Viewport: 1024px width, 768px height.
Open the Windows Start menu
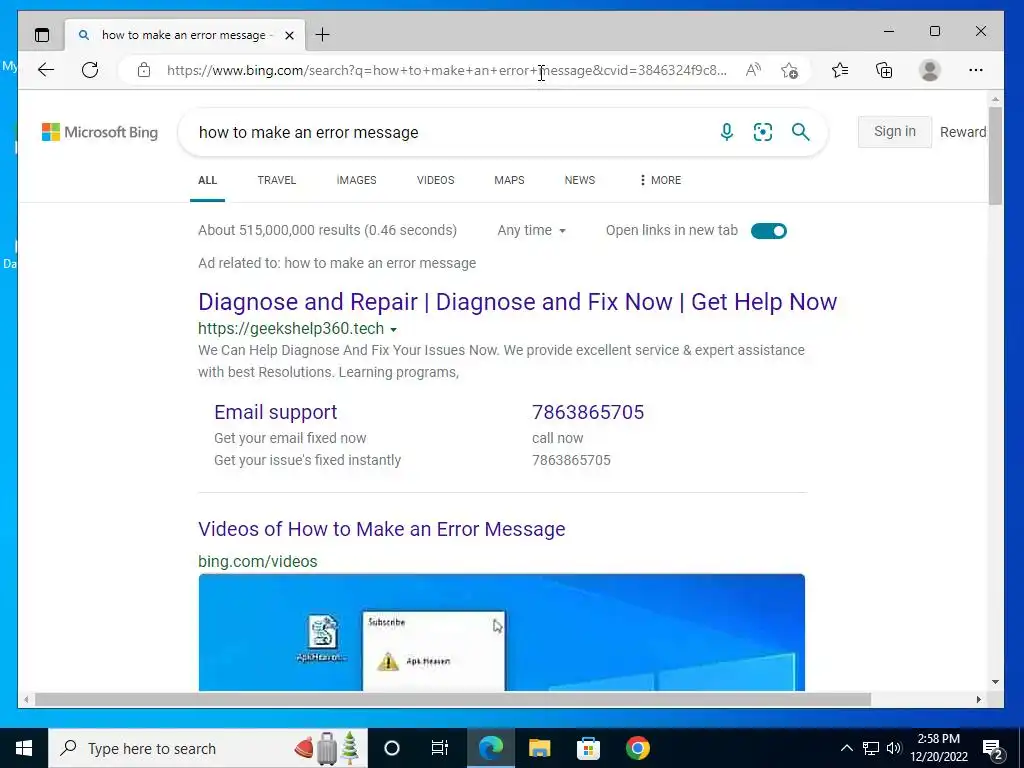click(24, 748)
